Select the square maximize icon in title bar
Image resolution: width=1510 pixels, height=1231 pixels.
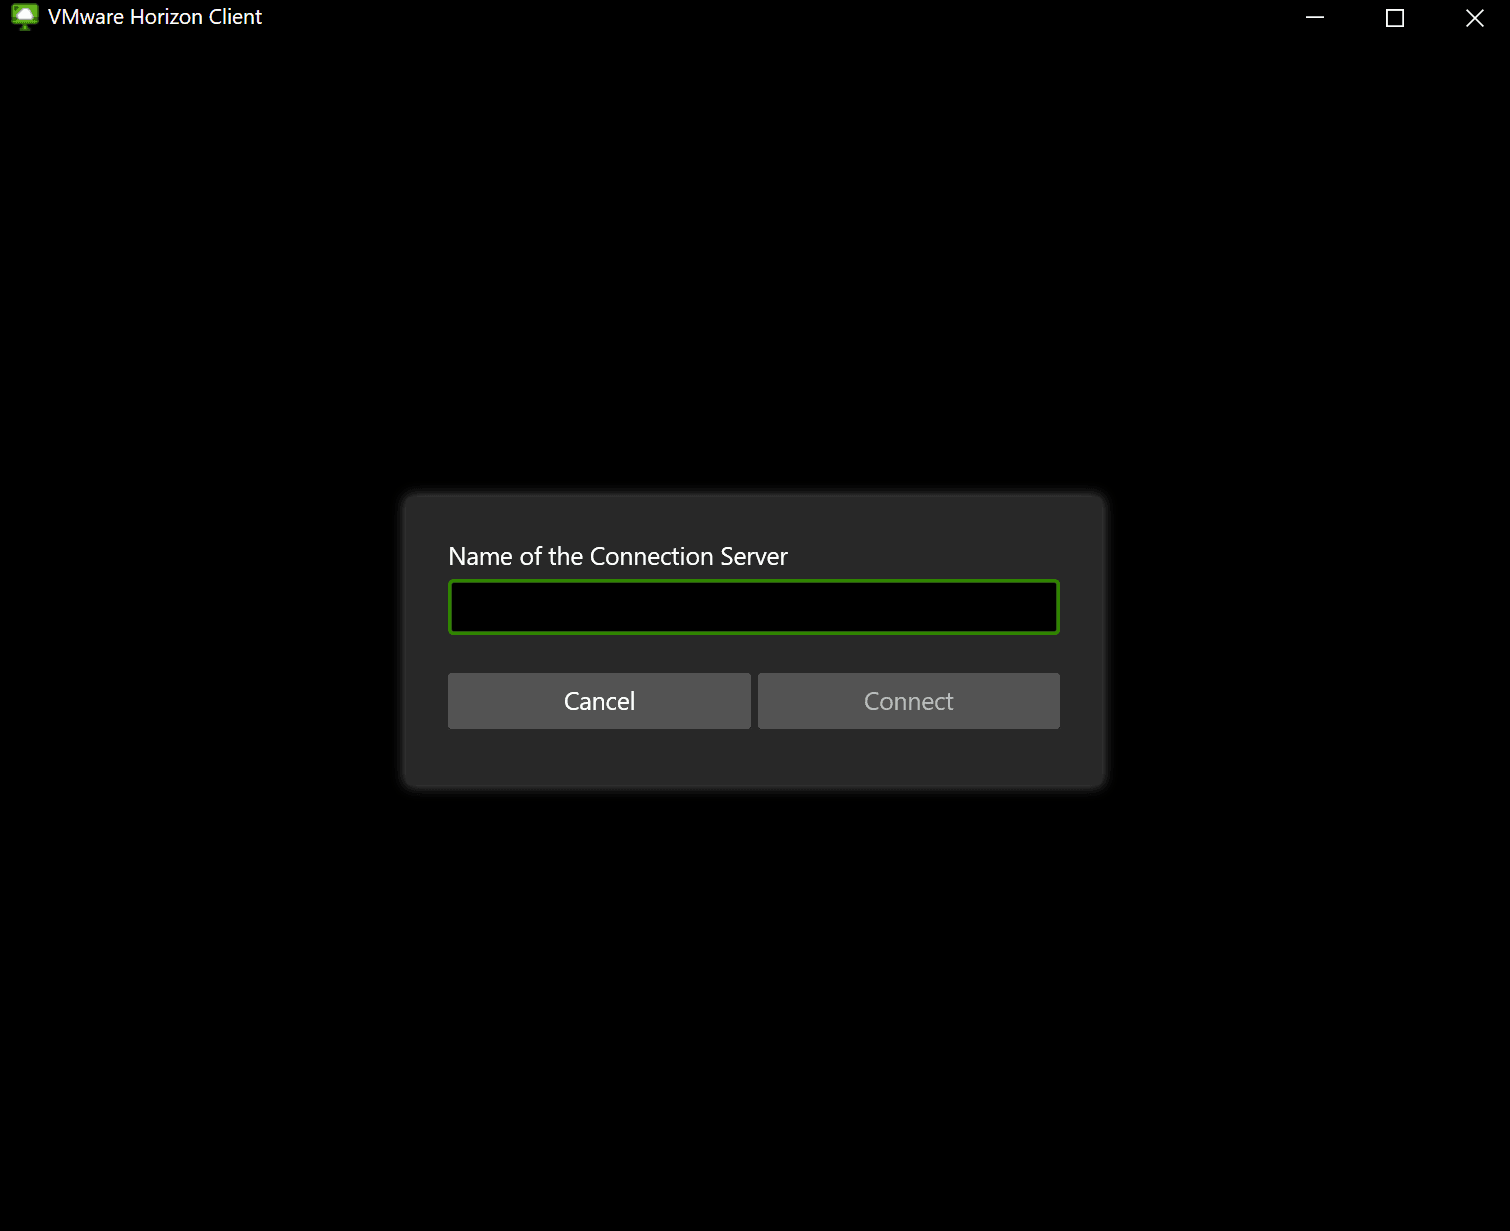[x=1395, y=17]
